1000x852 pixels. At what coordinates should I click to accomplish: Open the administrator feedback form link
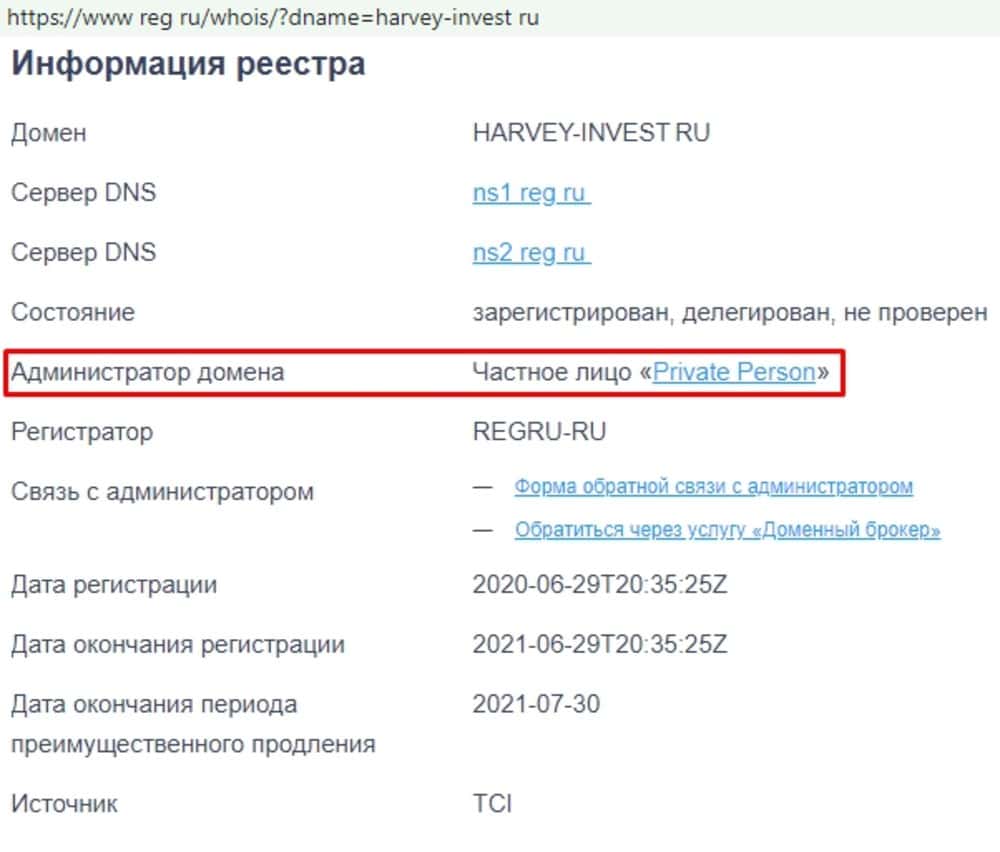pyautogui.click(x=713, y=487)
